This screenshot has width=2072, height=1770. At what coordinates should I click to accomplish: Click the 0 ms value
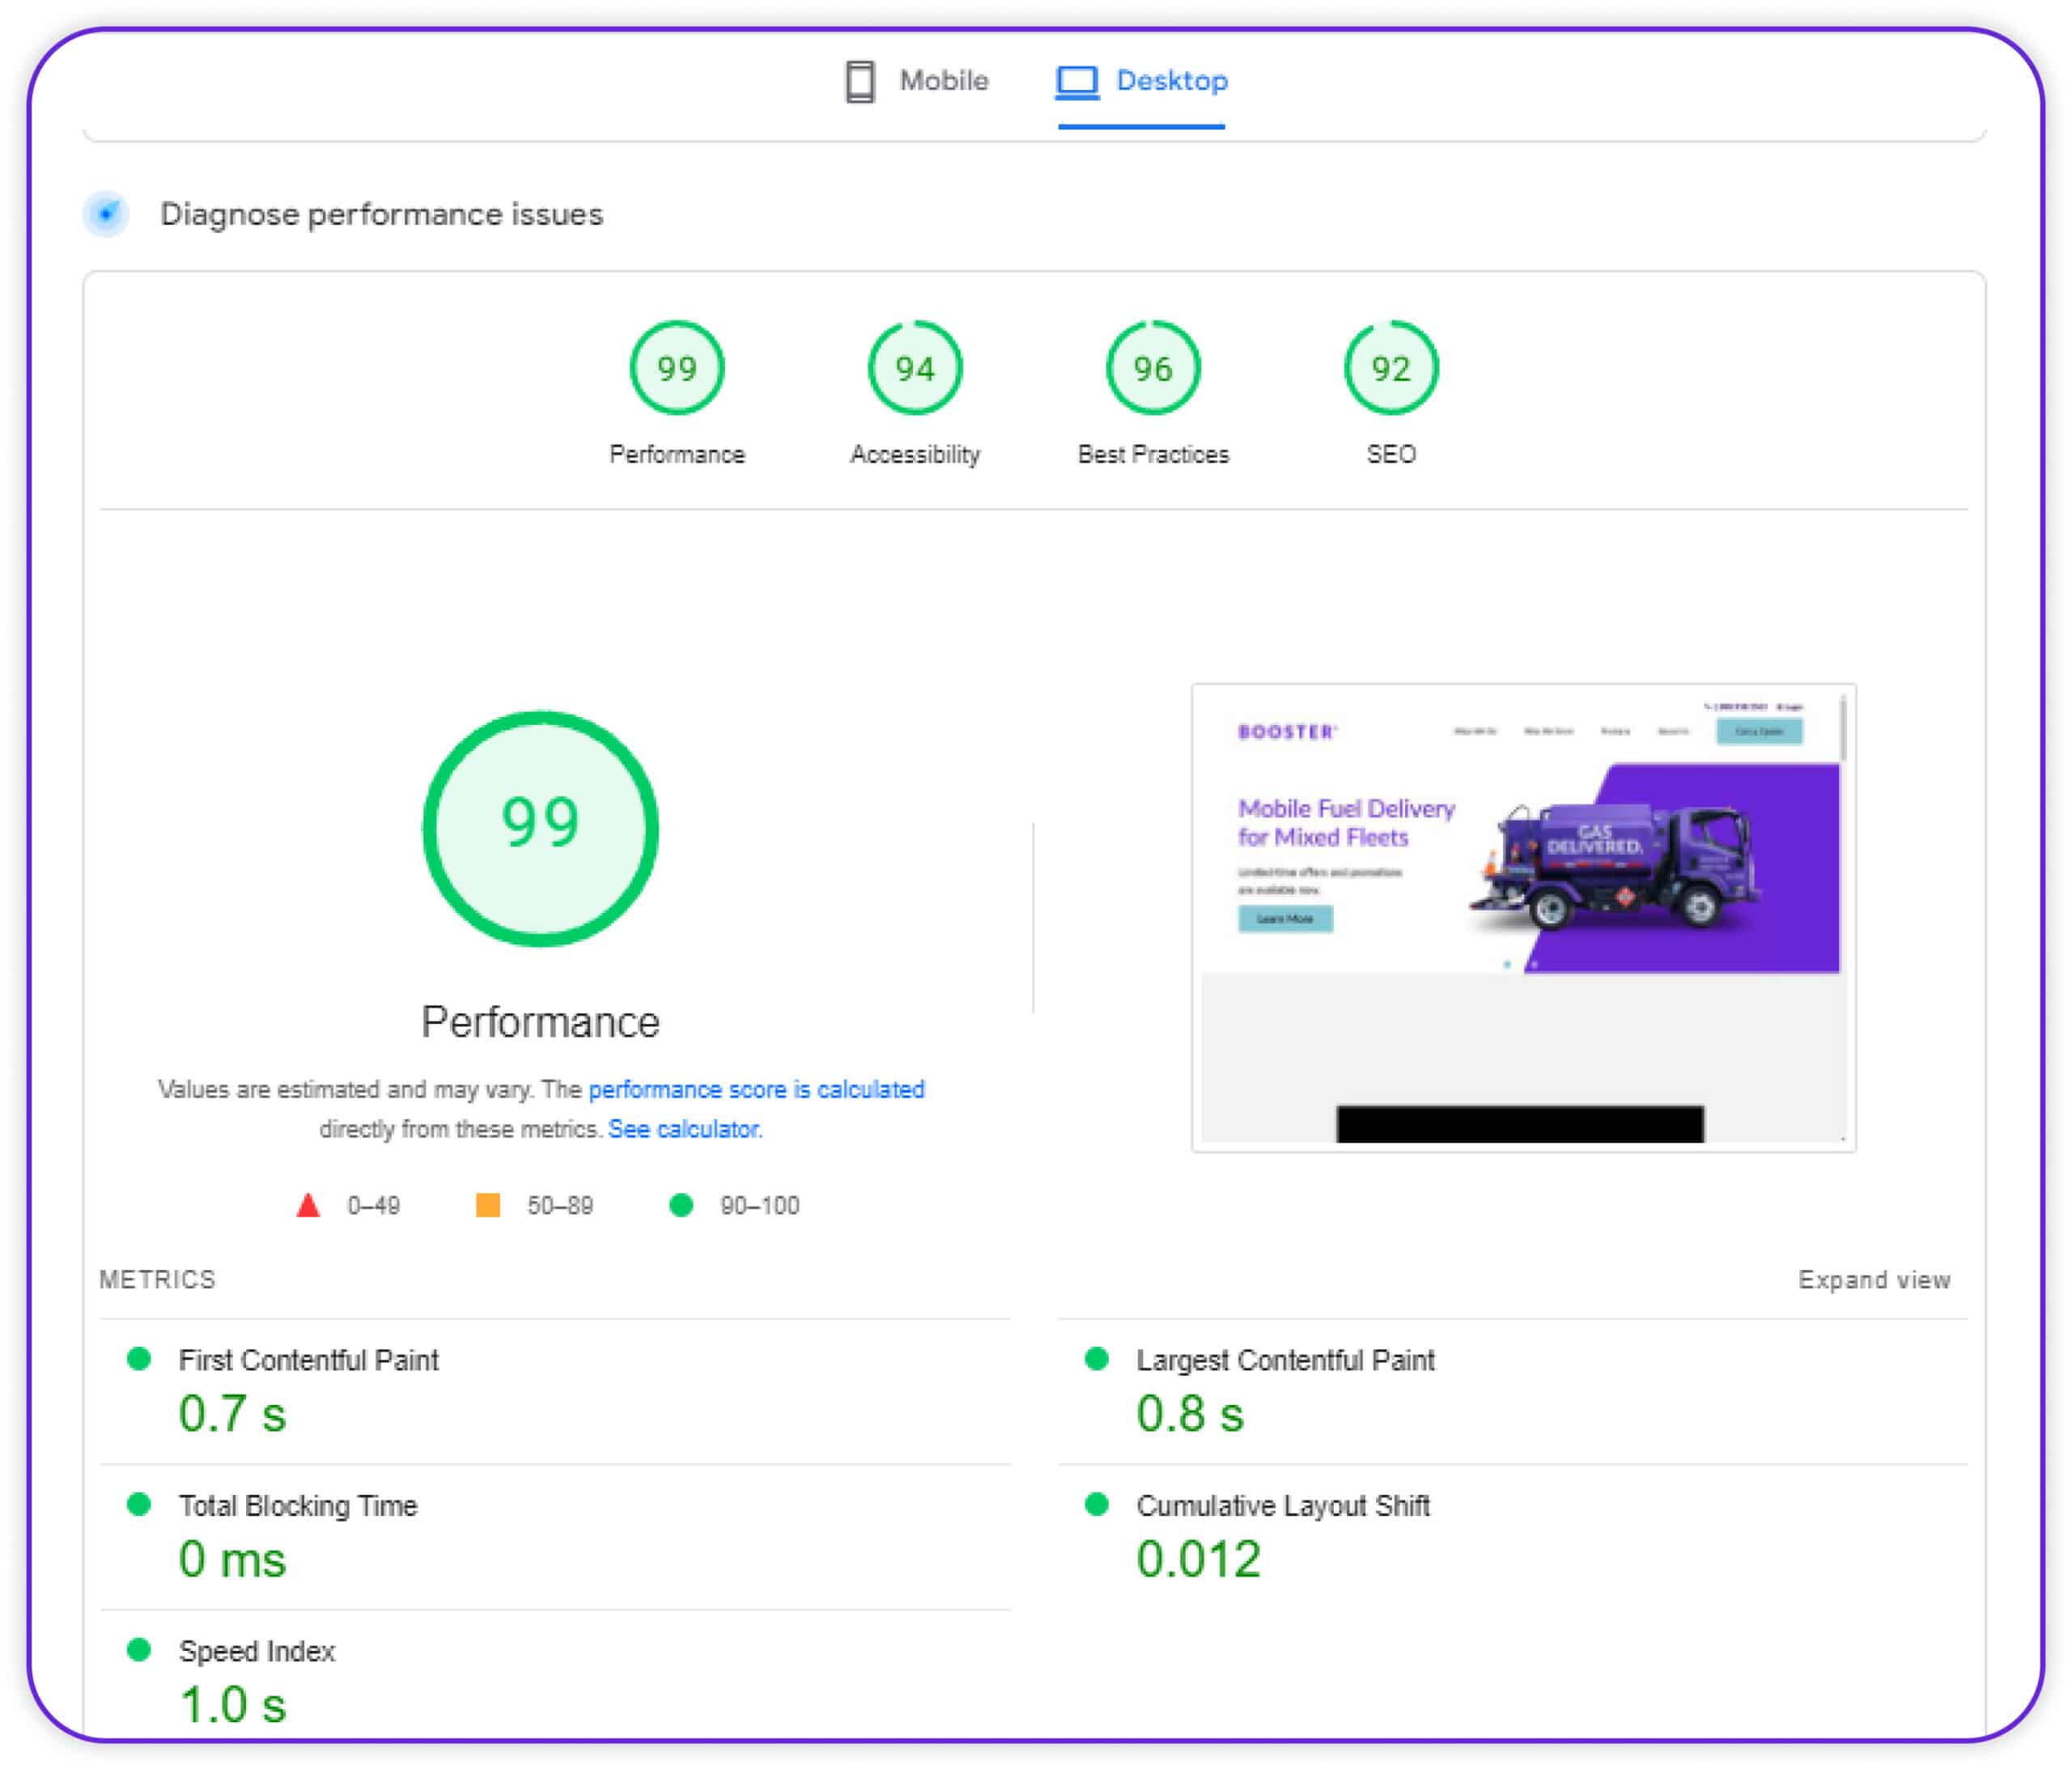[x=232, y=1559]
